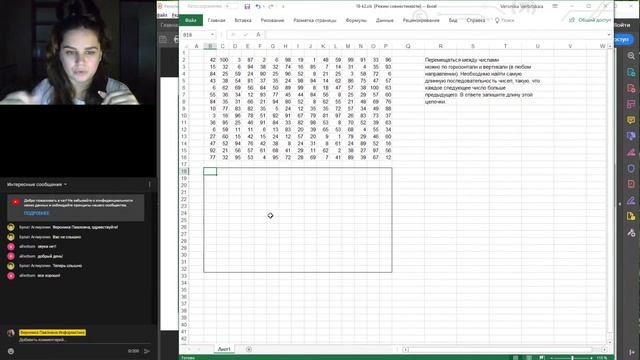Click the webcam video thumbnail
640x360 pixels.
[x=78, y=52]
